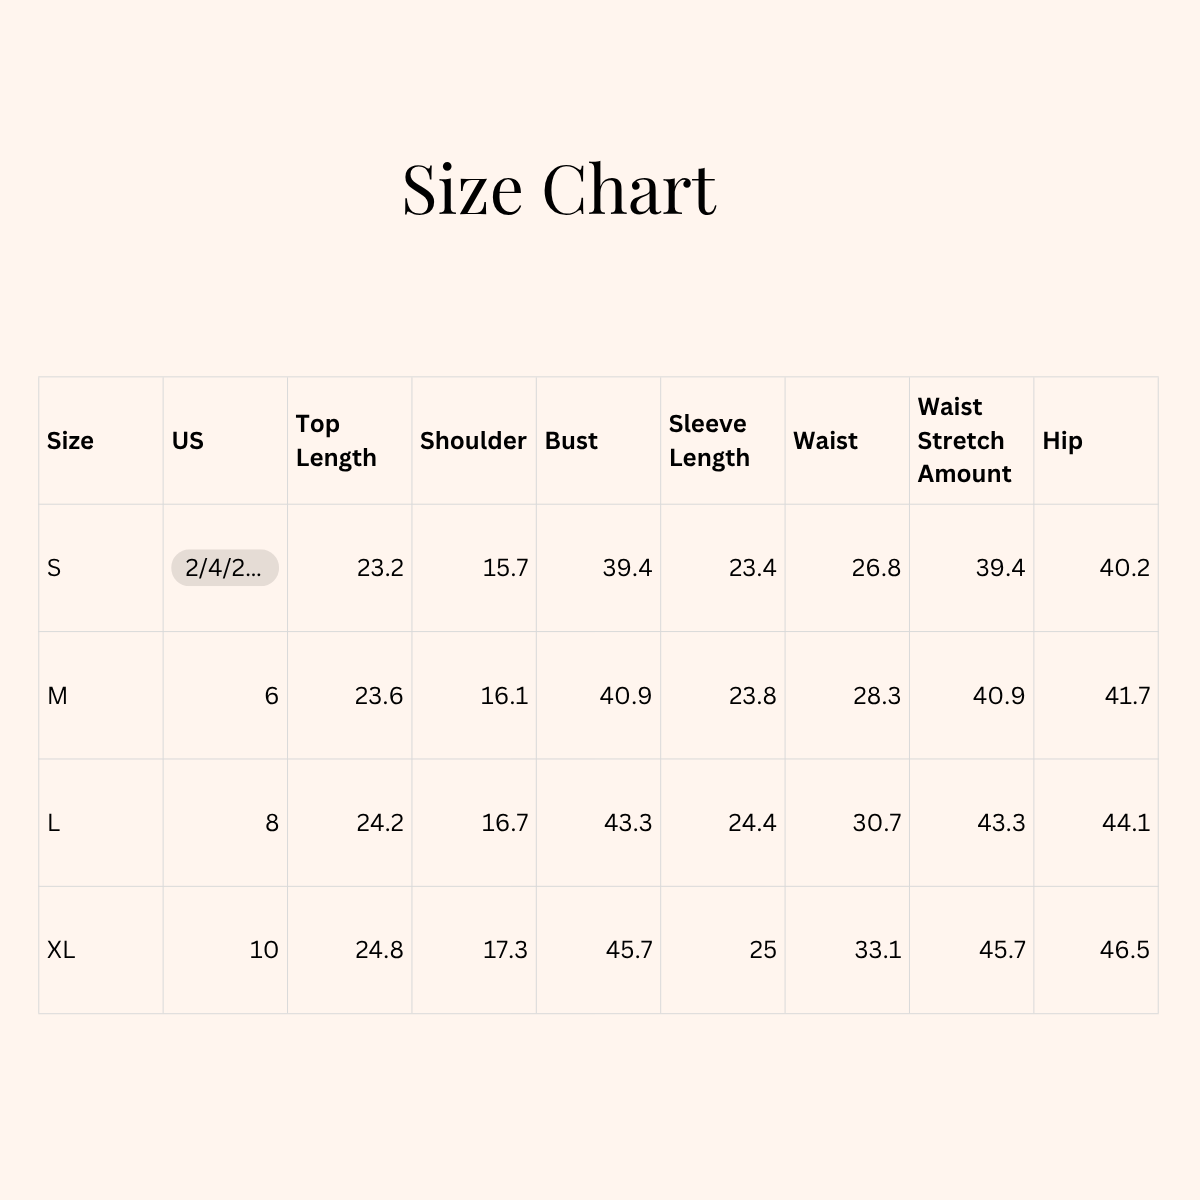The height and width of the screenshot is (1200, 1200).
Task: Select the Waist Stretch Amount header
Action: [x=964, y=441]
